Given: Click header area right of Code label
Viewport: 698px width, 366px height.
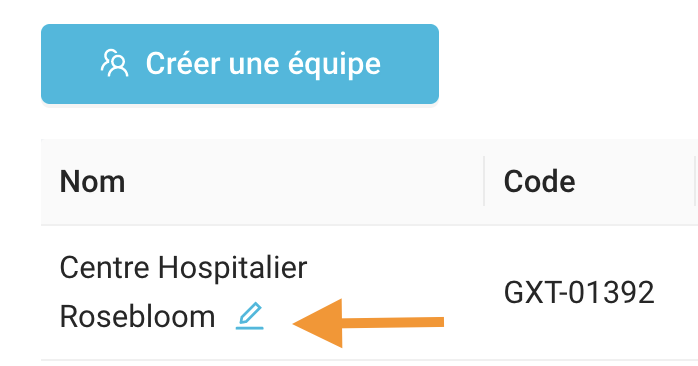Looking at the screenshot, I should click(x=632, y=181).
